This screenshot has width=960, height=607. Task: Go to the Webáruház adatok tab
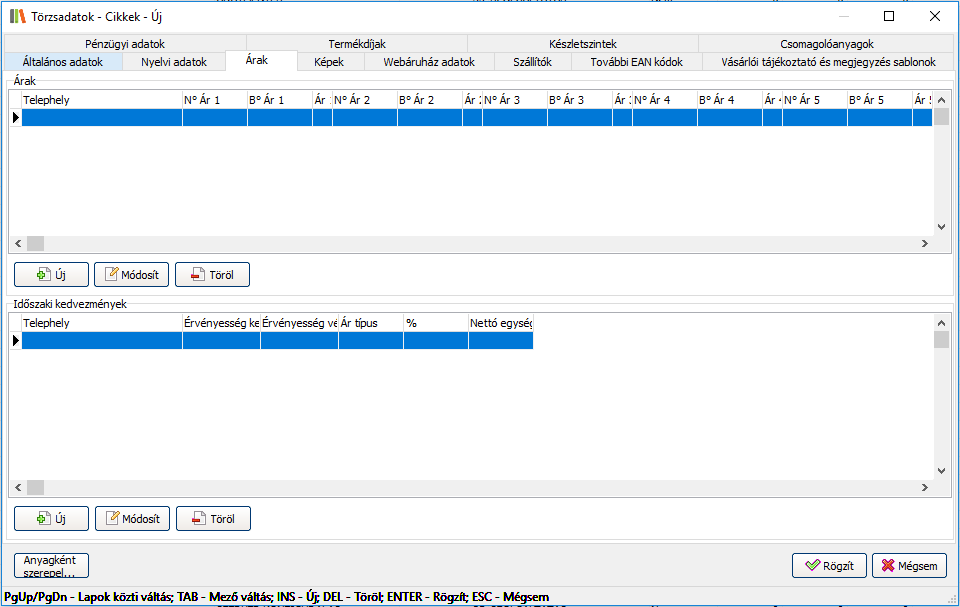pyautogui.click(x=429, y=62)
